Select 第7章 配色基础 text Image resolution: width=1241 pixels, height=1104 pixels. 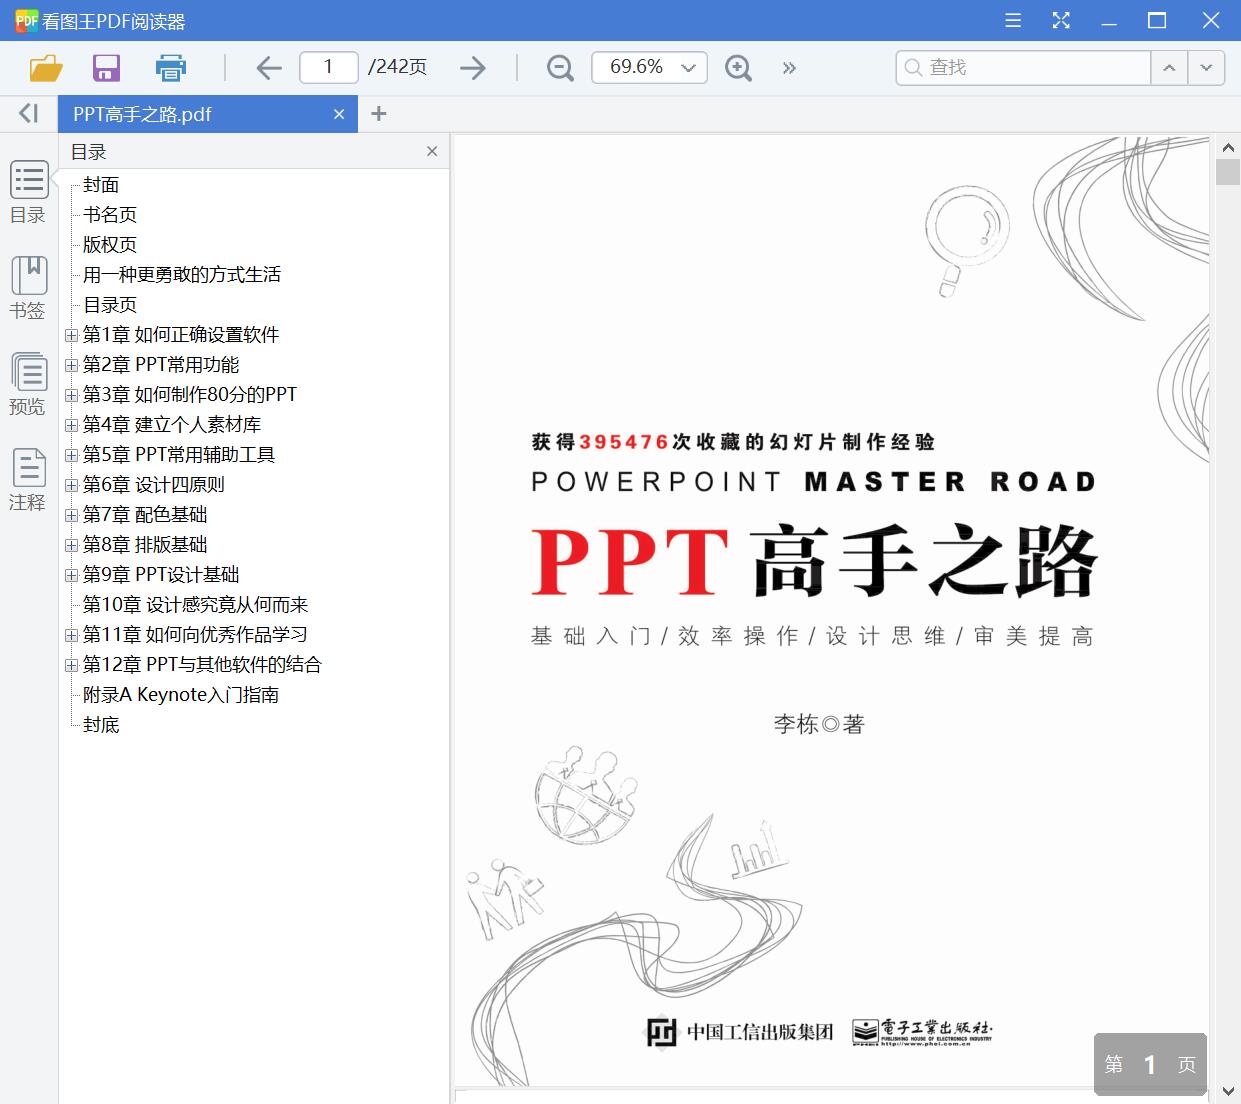point(145,515)
